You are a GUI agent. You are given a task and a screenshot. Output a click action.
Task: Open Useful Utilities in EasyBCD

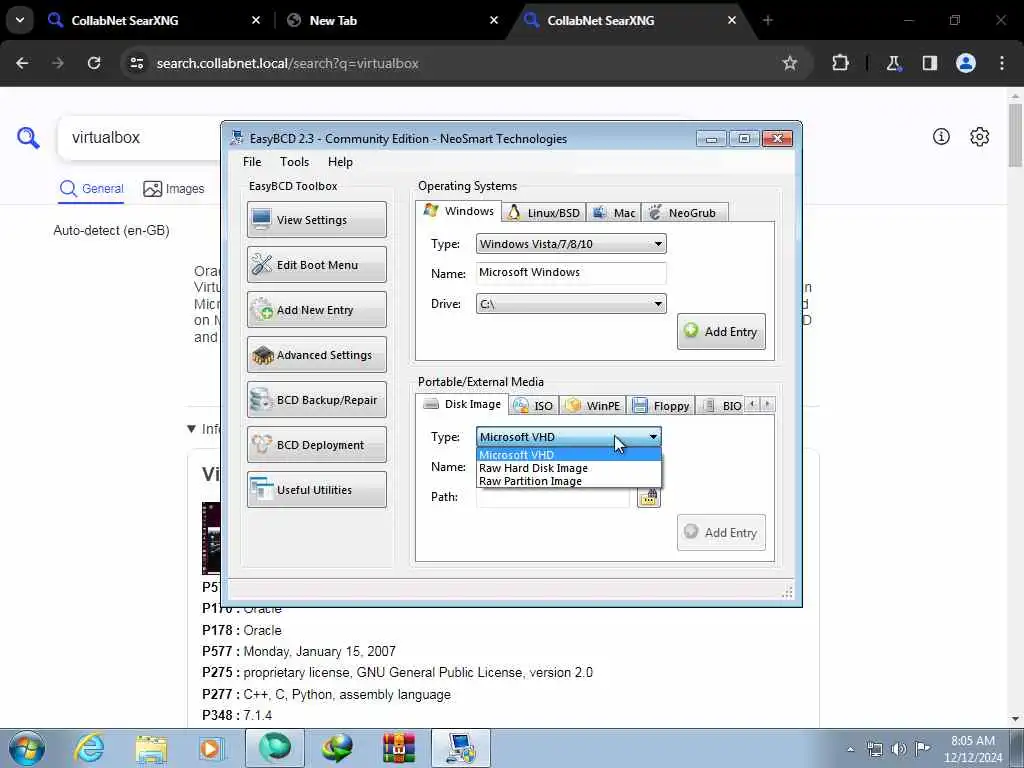(x=317, y=490)
